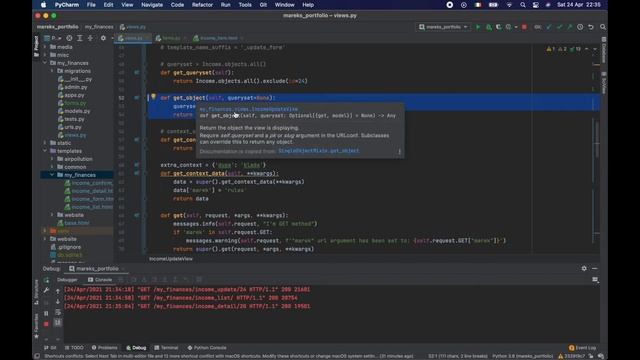Start debugging with the green bug icon

[x=489, y=27]
